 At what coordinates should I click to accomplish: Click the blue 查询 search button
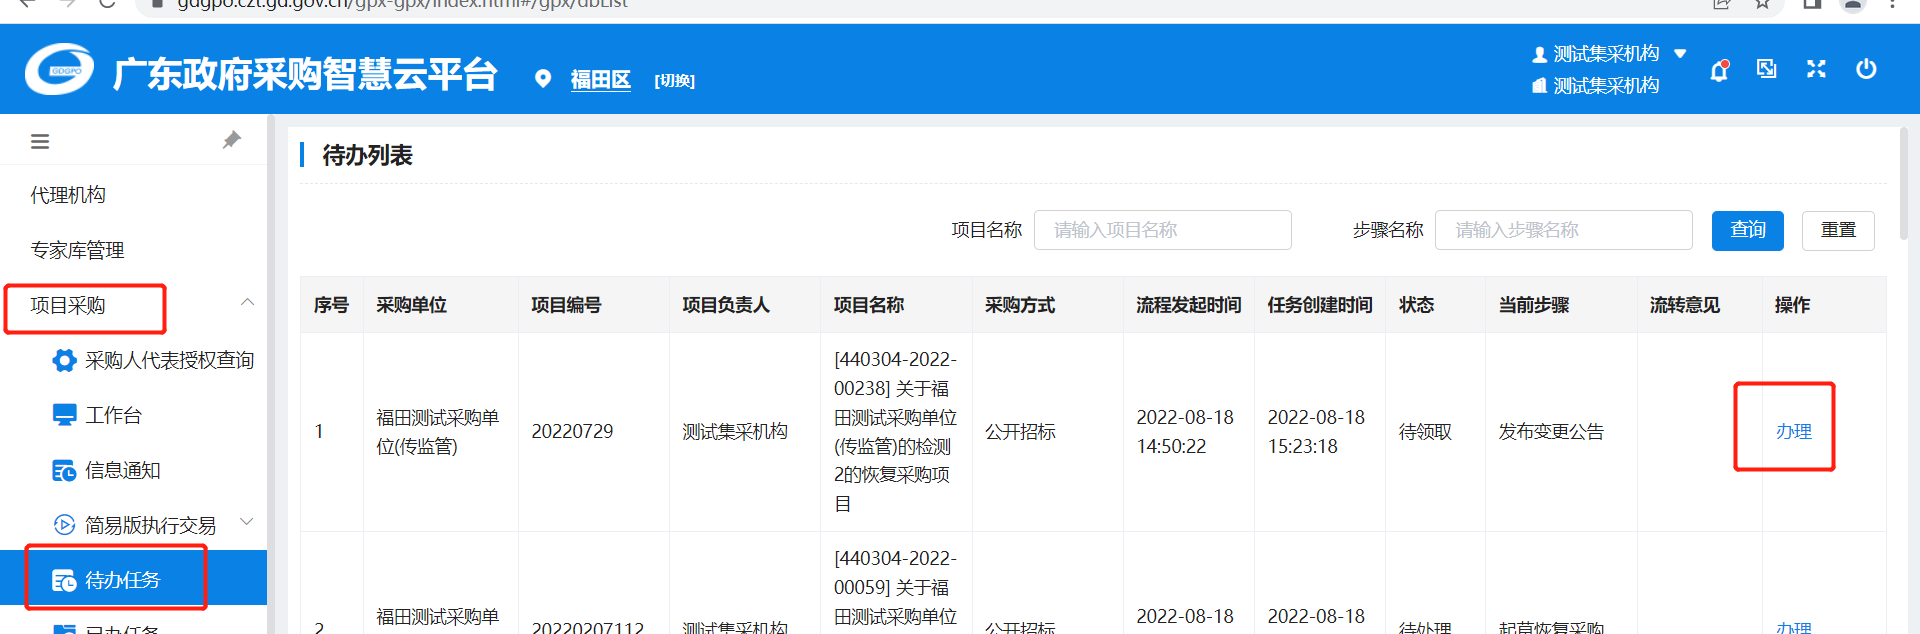click(x=1748, y=230)
